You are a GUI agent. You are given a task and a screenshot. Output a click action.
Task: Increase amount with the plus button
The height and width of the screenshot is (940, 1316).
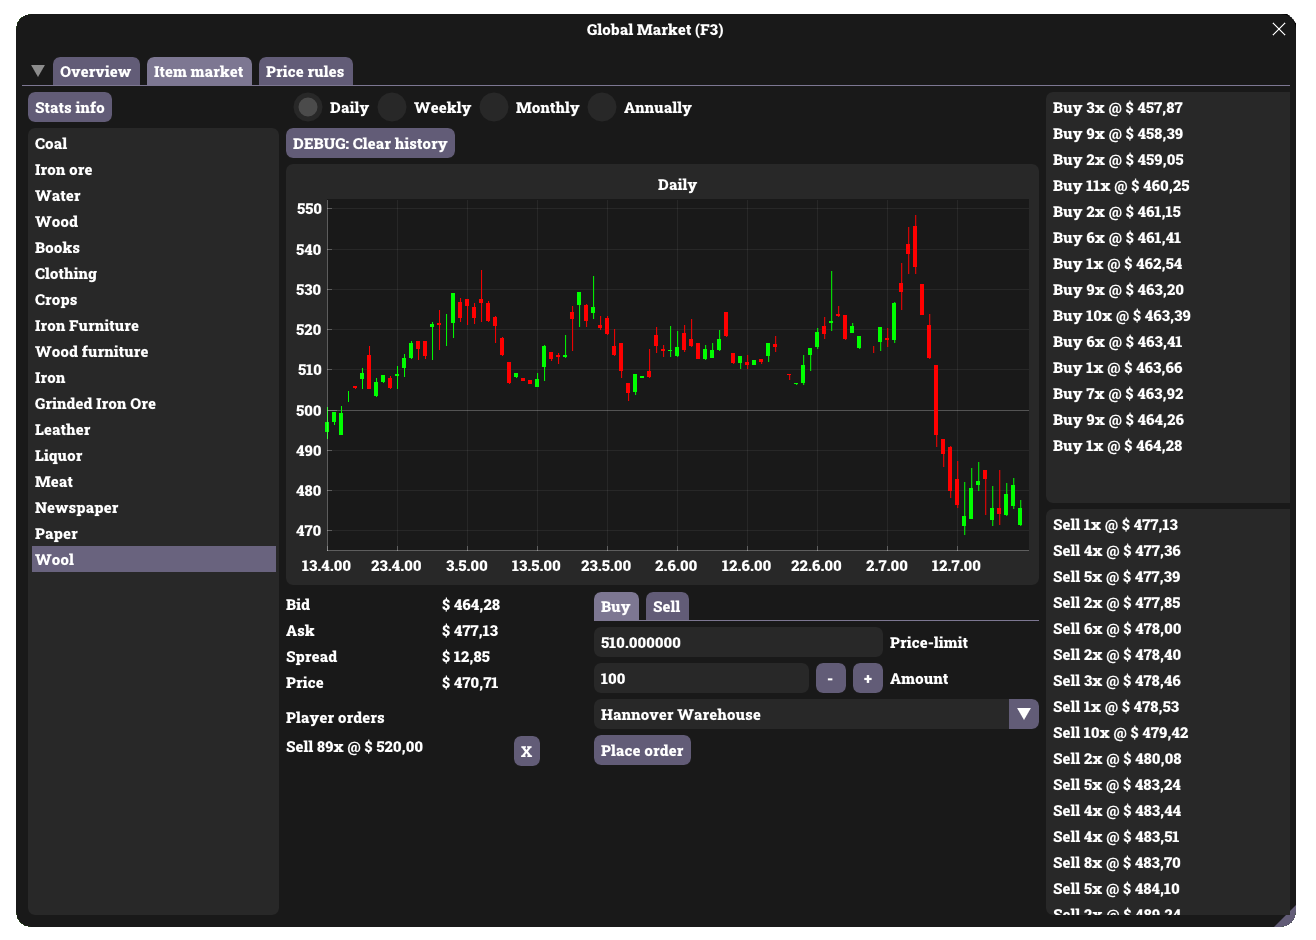(x=867, y=678)
